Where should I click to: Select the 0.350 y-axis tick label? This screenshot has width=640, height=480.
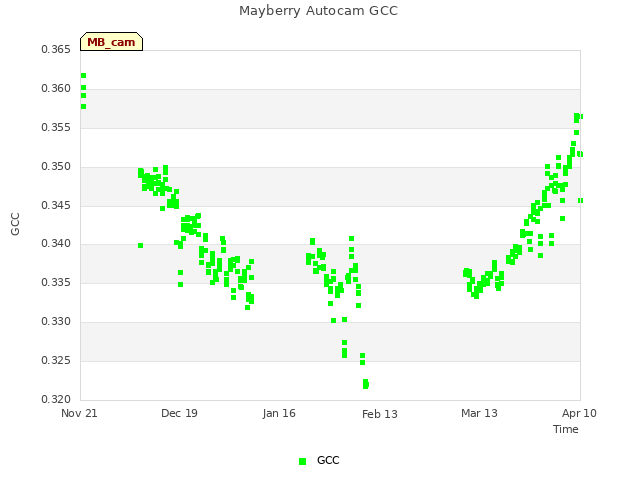tap(56, 166)
